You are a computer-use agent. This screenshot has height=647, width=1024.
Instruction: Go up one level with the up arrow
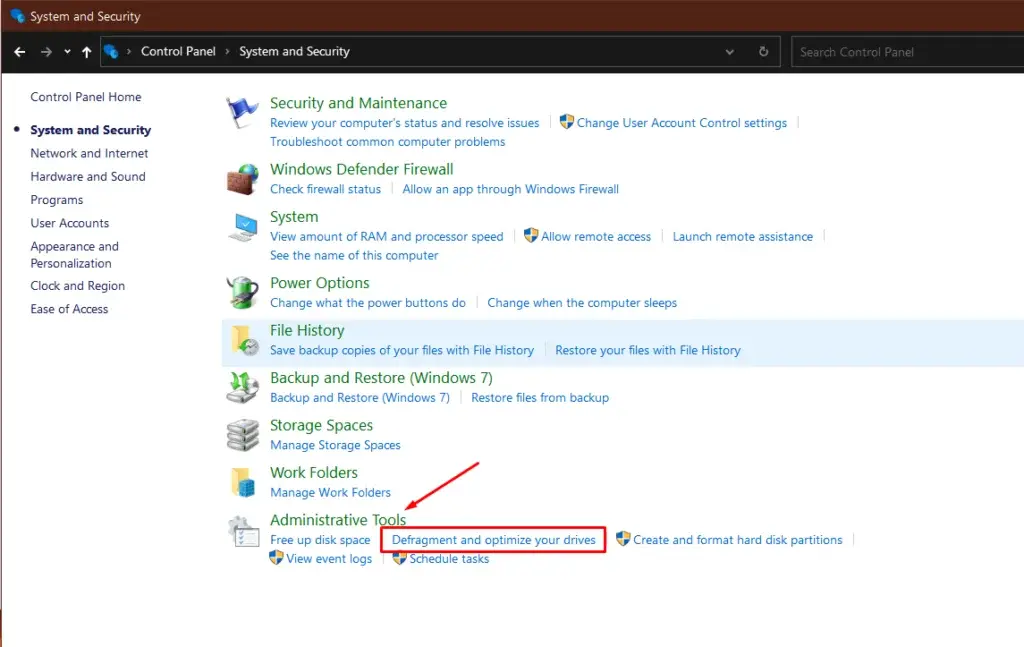click(86, 52)
